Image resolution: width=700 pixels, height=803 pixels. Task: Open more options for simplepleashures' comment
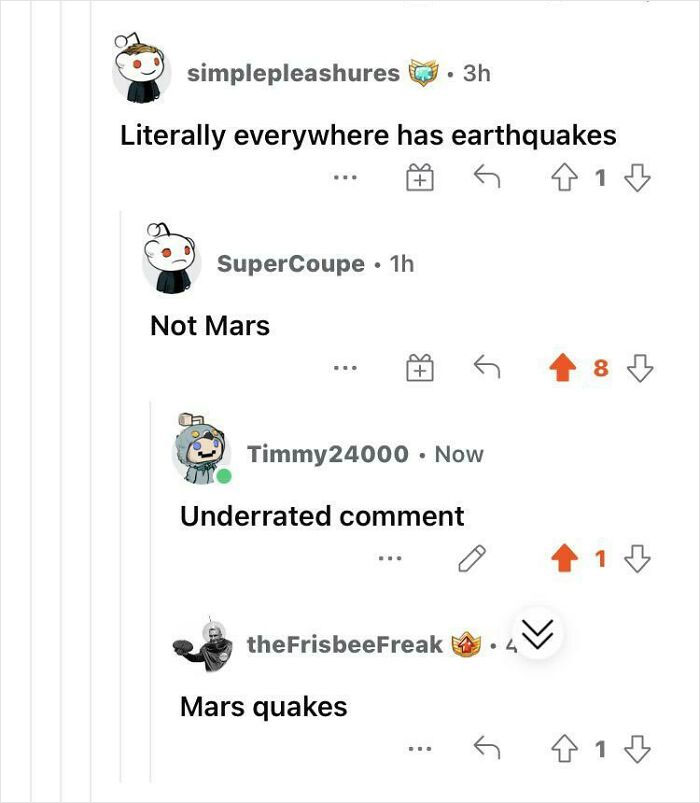click(346, 180)
